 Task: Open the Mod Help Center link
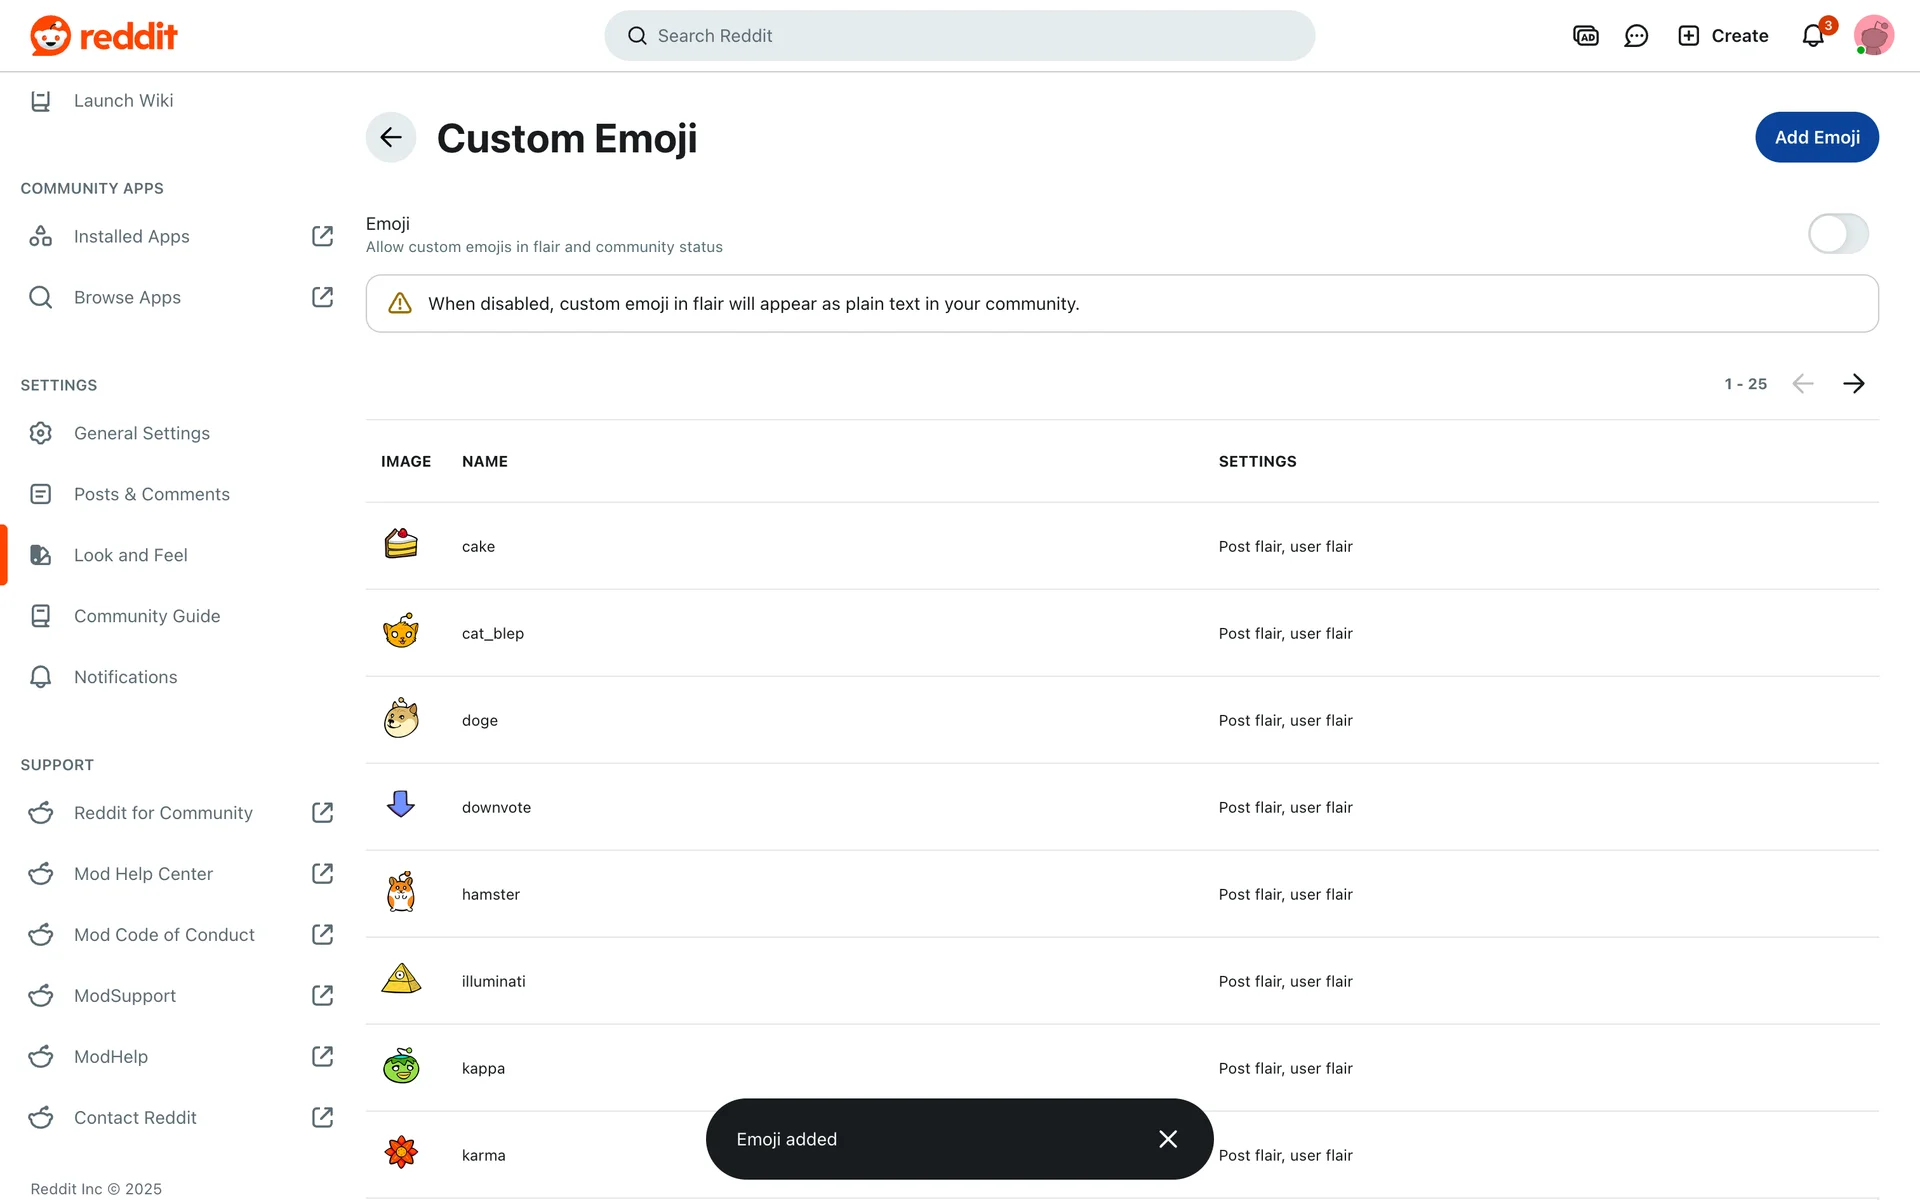click(x=143, y=874)
